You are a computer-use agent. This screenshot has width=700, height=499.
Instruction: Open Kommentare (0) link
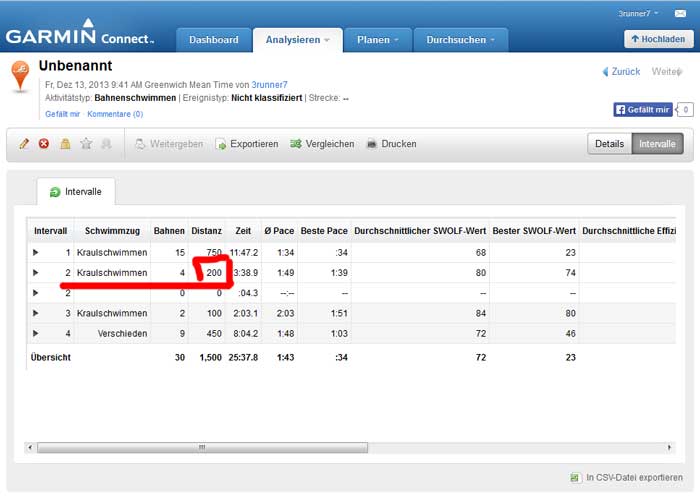pos(115,114)
